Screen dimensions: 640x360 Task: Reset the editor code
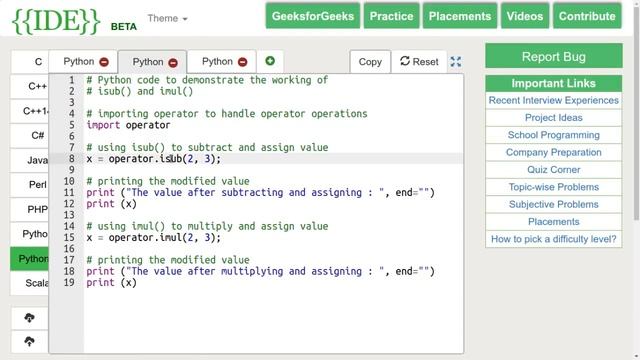click(x=419, y=62)
